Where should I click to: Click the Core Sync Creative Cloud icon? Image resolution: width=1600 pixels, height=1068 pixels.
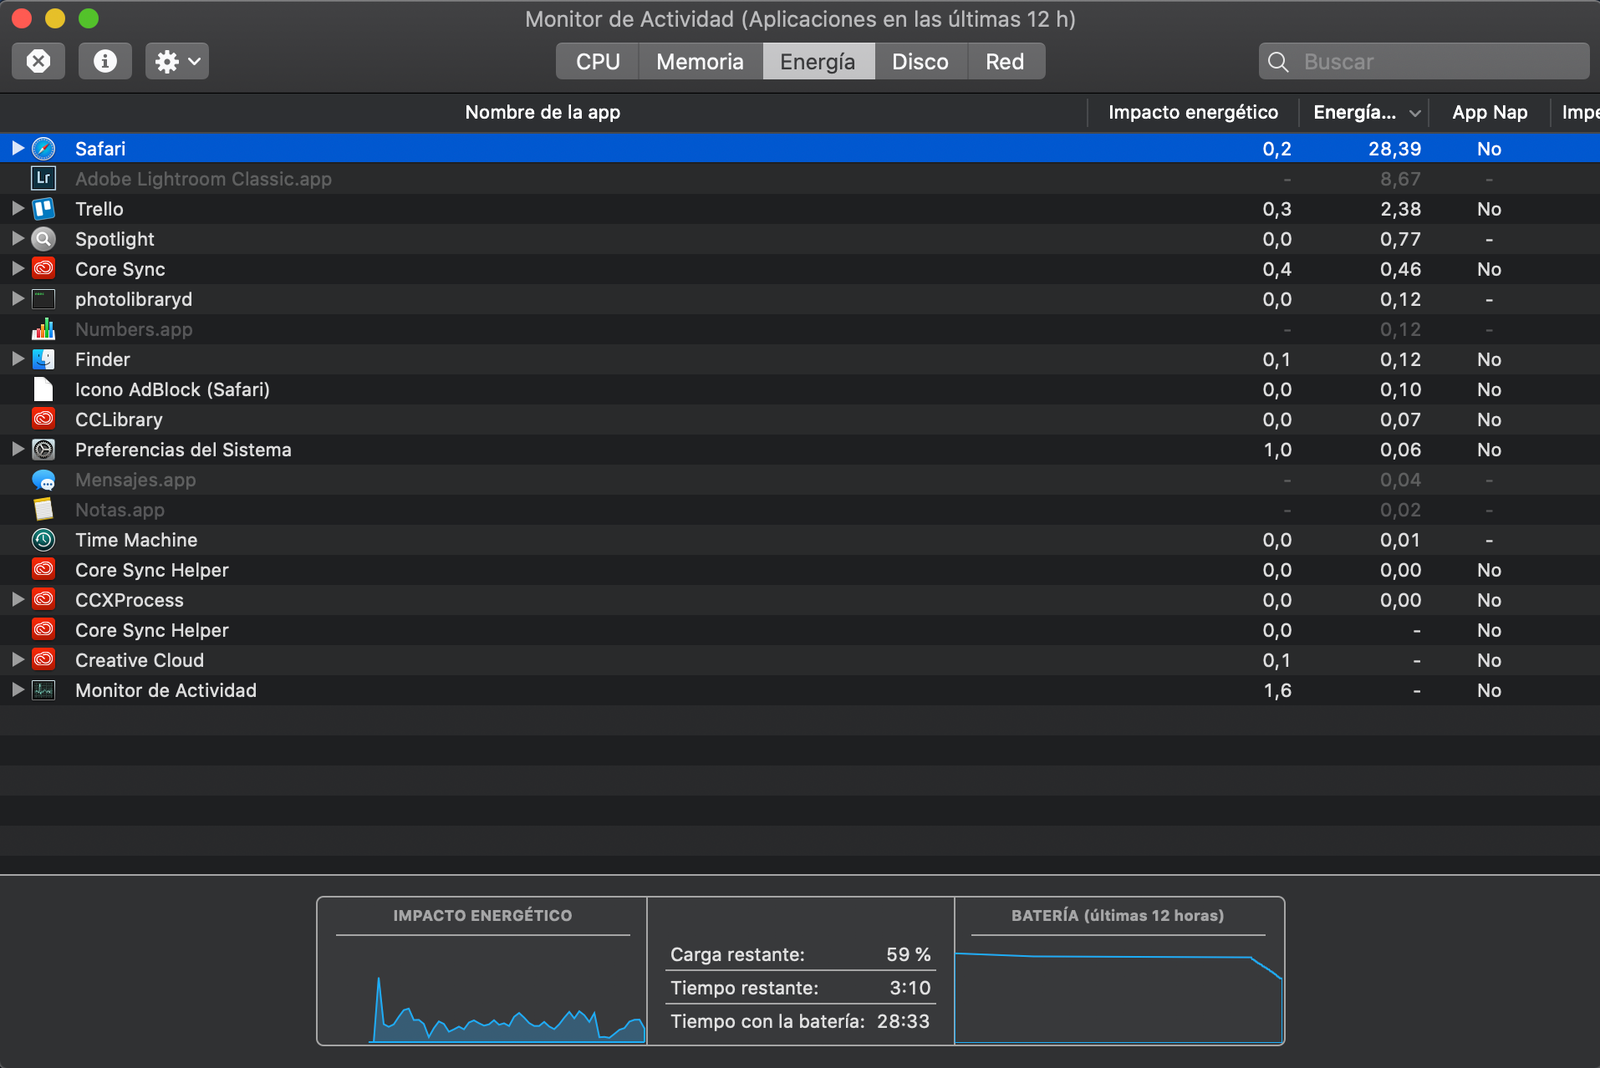click(43, 269)
